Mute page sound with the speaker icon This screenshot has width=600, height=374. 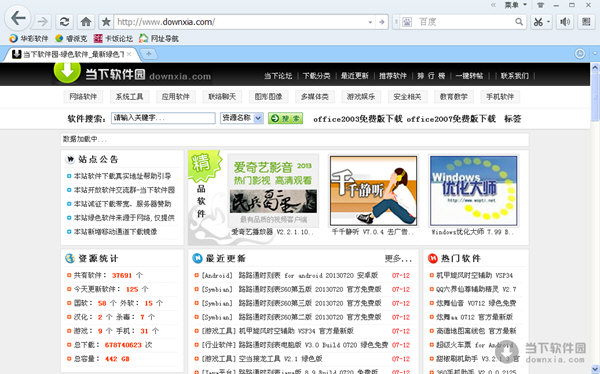[565, 22]
